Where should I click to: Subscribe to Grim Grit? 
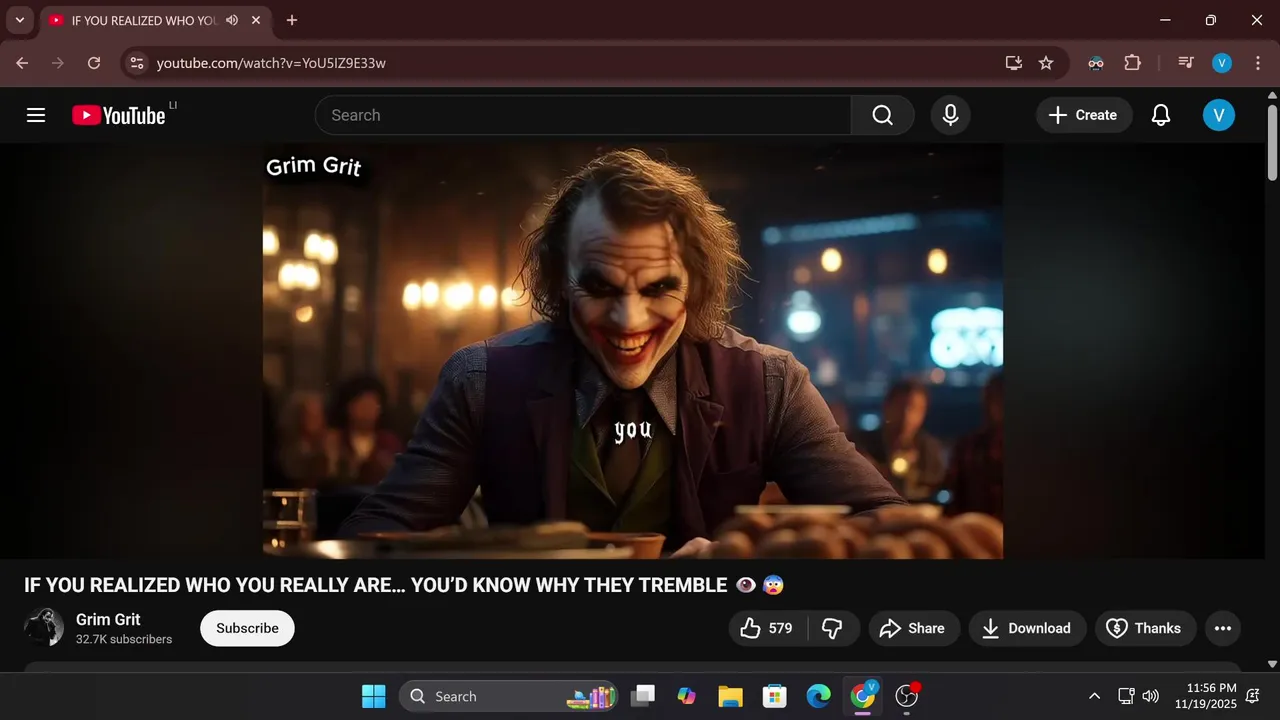pos(247,628)
